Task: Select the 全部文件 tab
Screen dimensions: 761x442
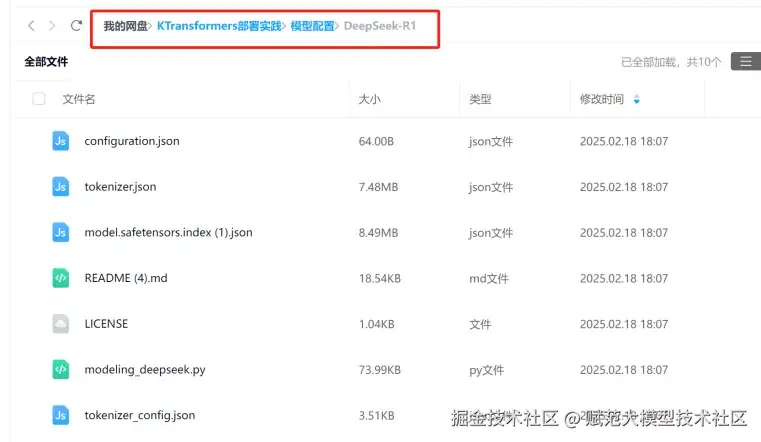Action: (46, 62)
